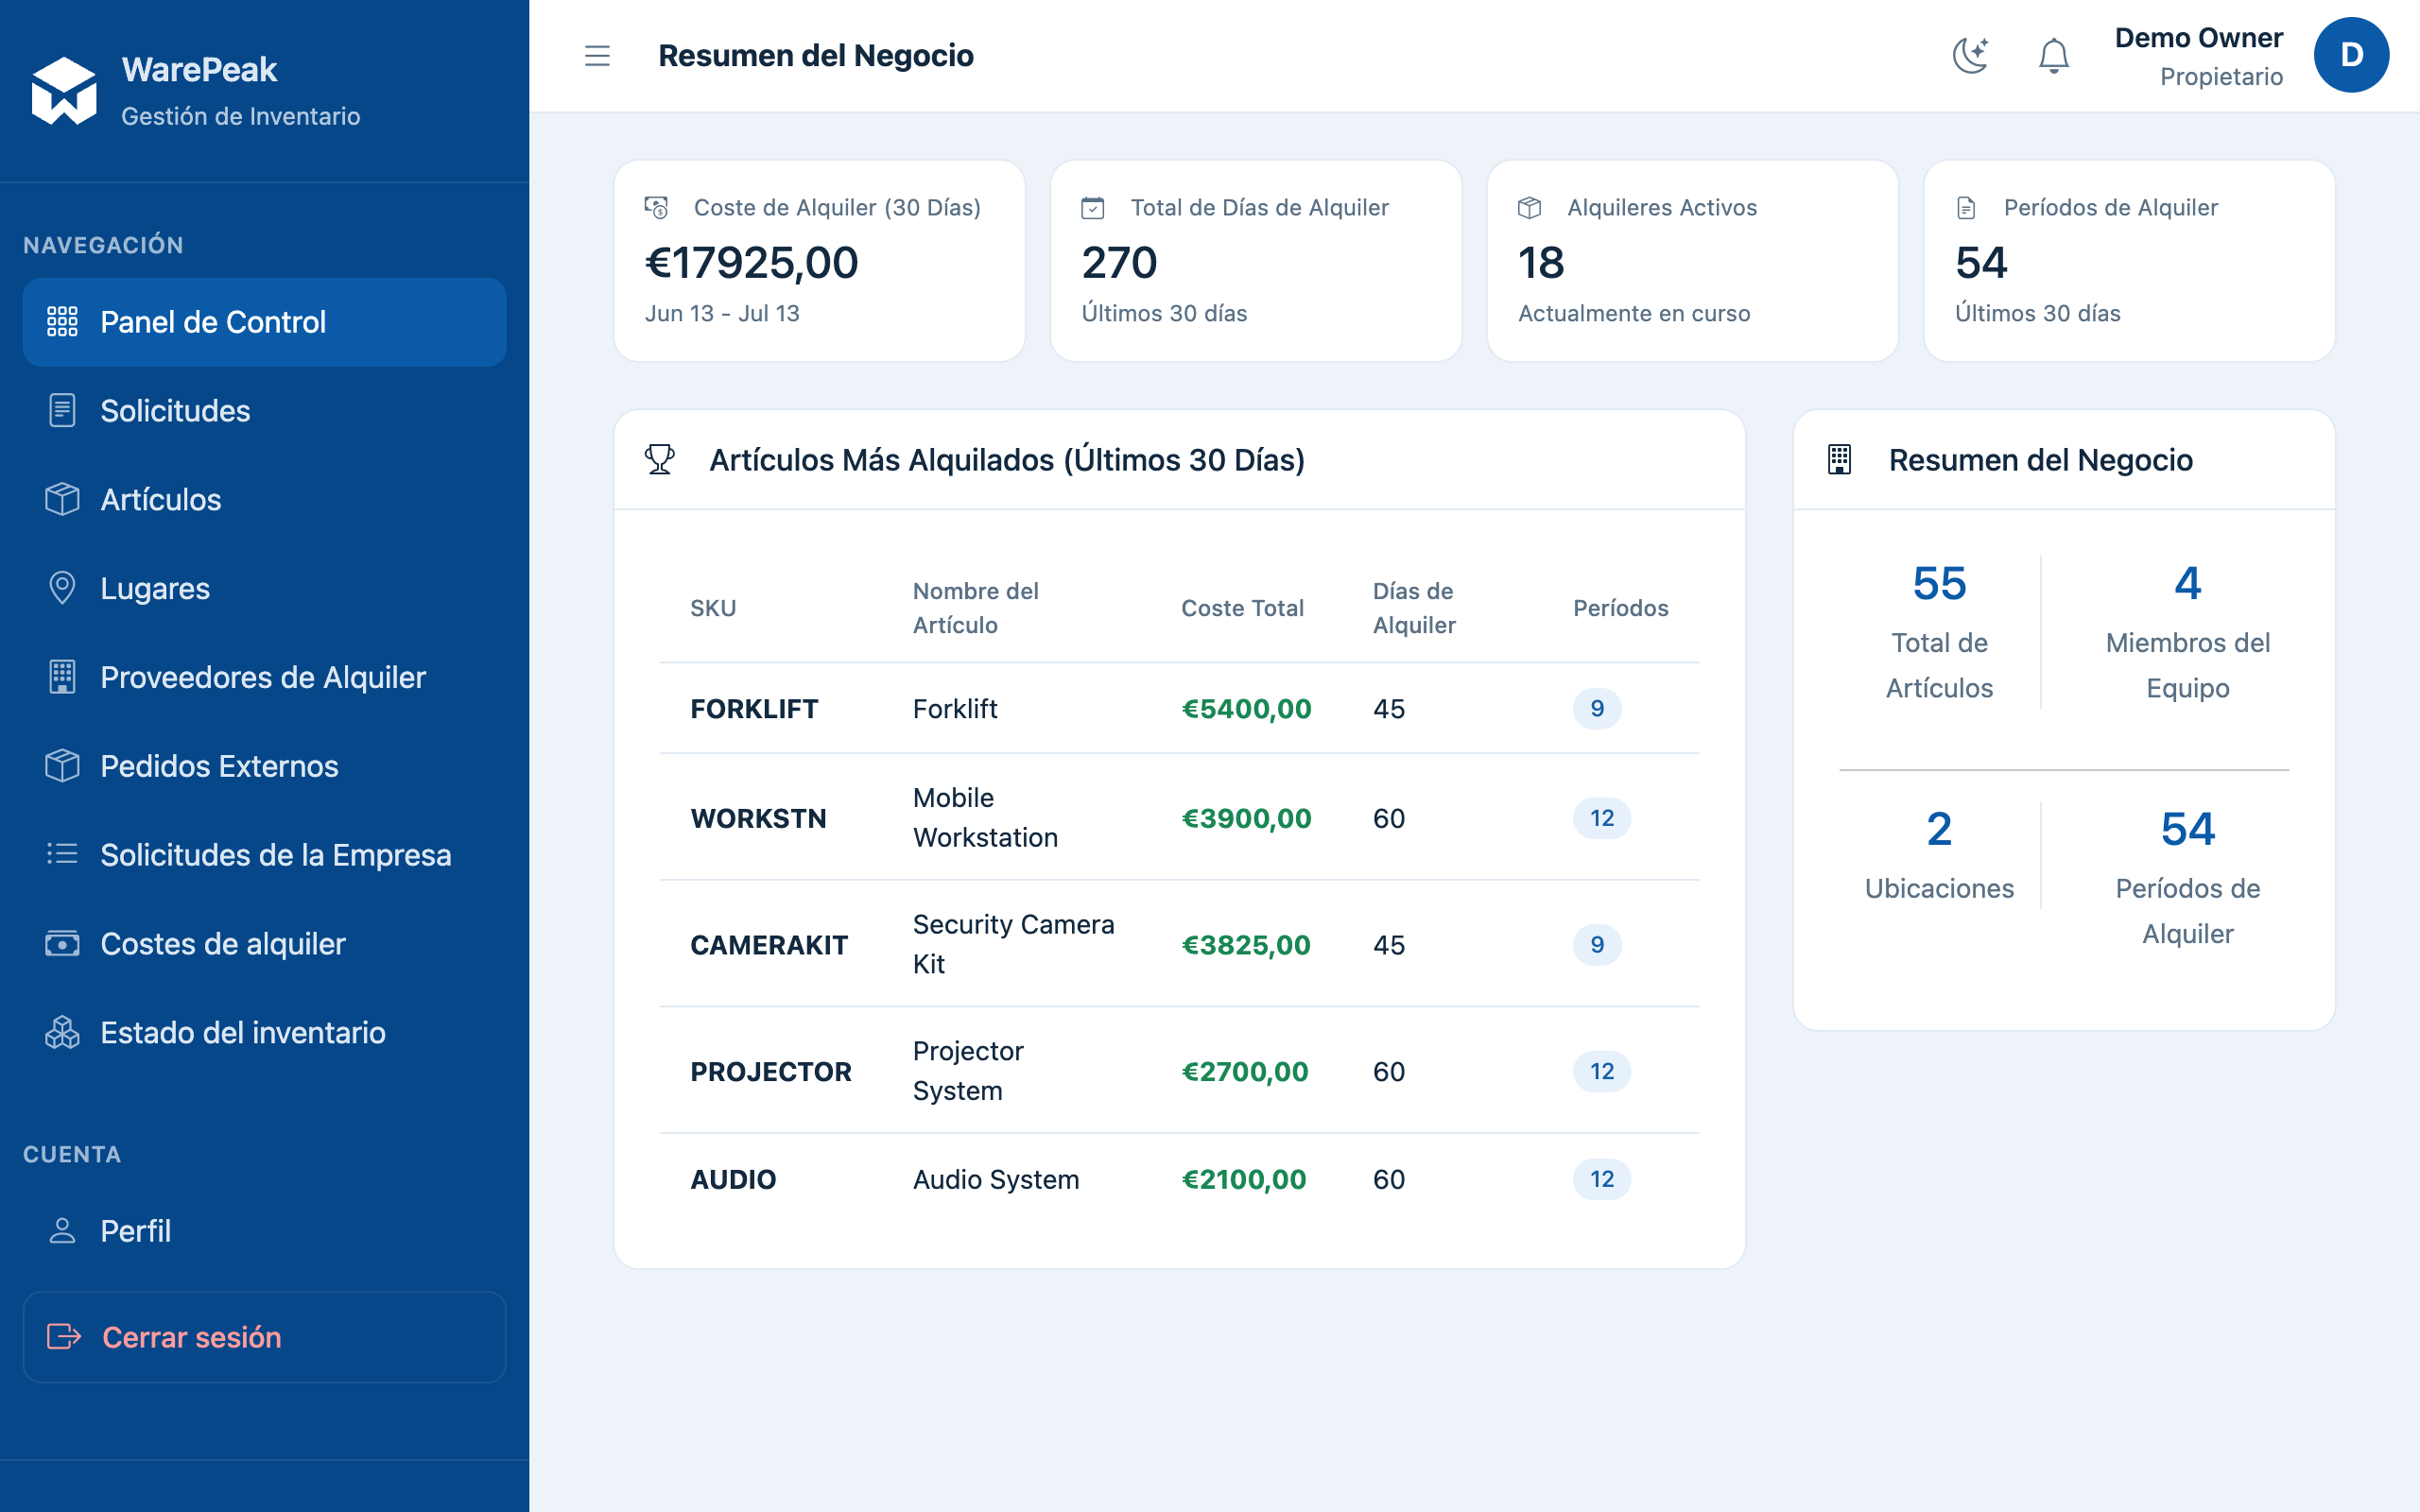Click the Estado del inventario boxes icon
Viewport: 2420px width, 1512px height.
[x=62, y=1032]
